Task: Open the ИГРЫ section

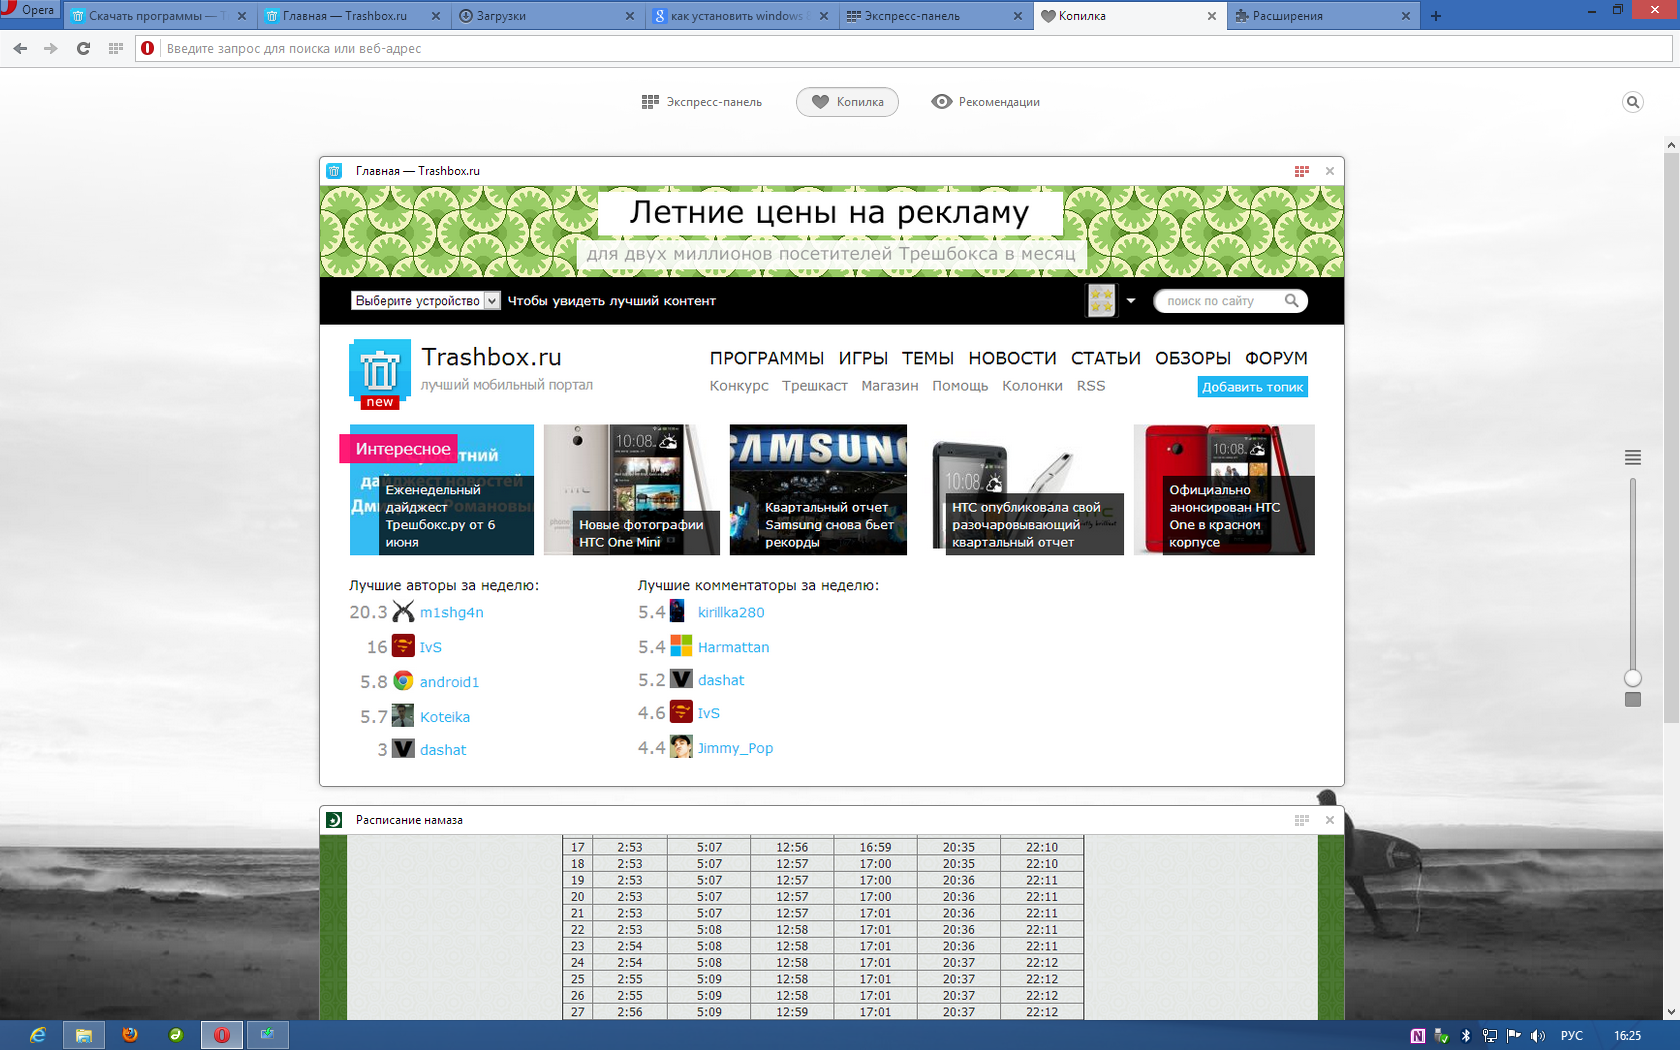Action: point(863,358)
